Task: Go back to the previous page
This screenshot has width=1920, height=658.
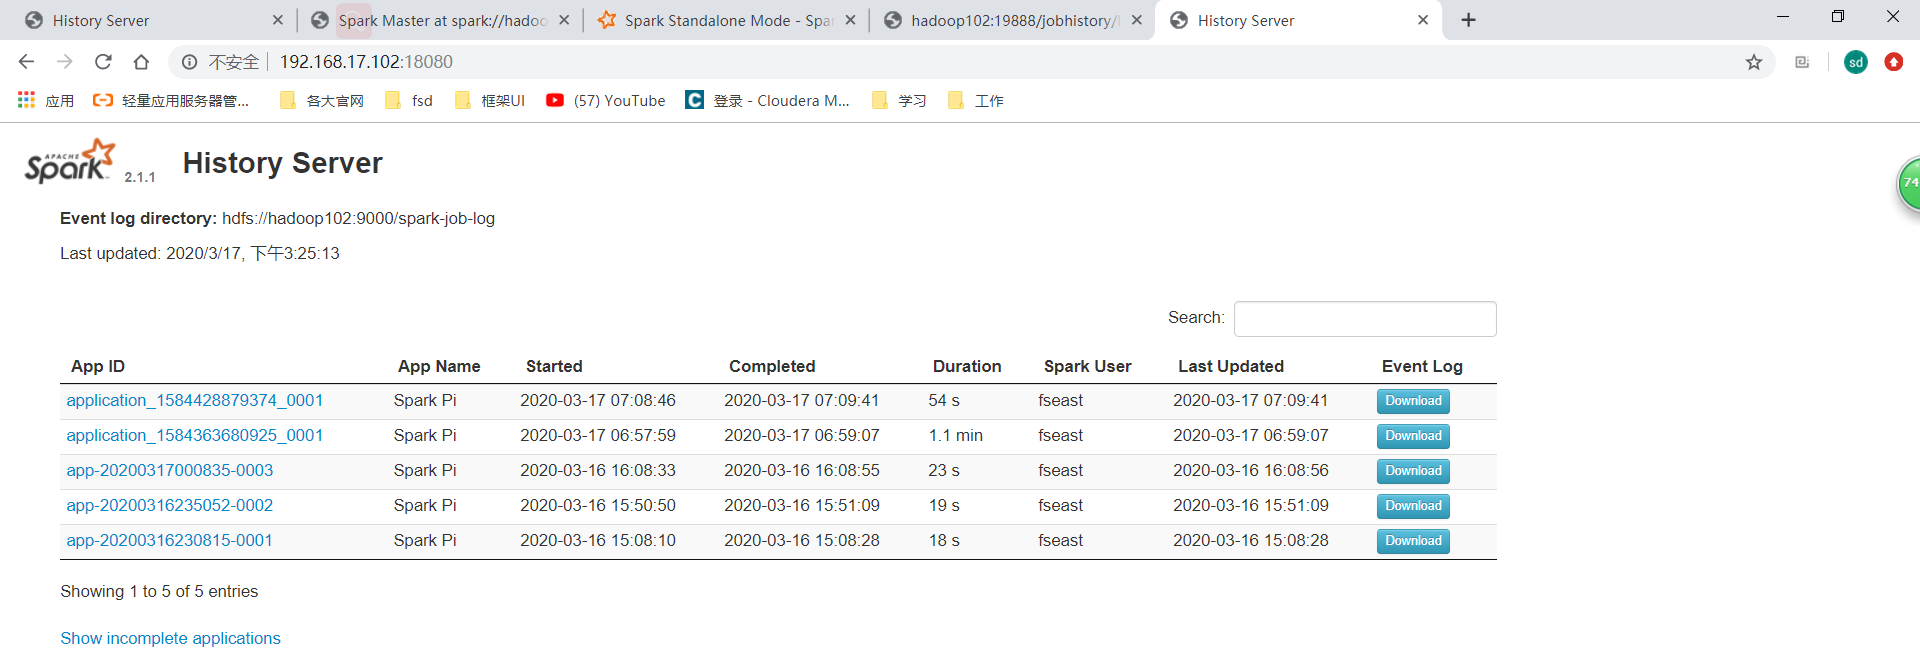Action: pos(26,62)
